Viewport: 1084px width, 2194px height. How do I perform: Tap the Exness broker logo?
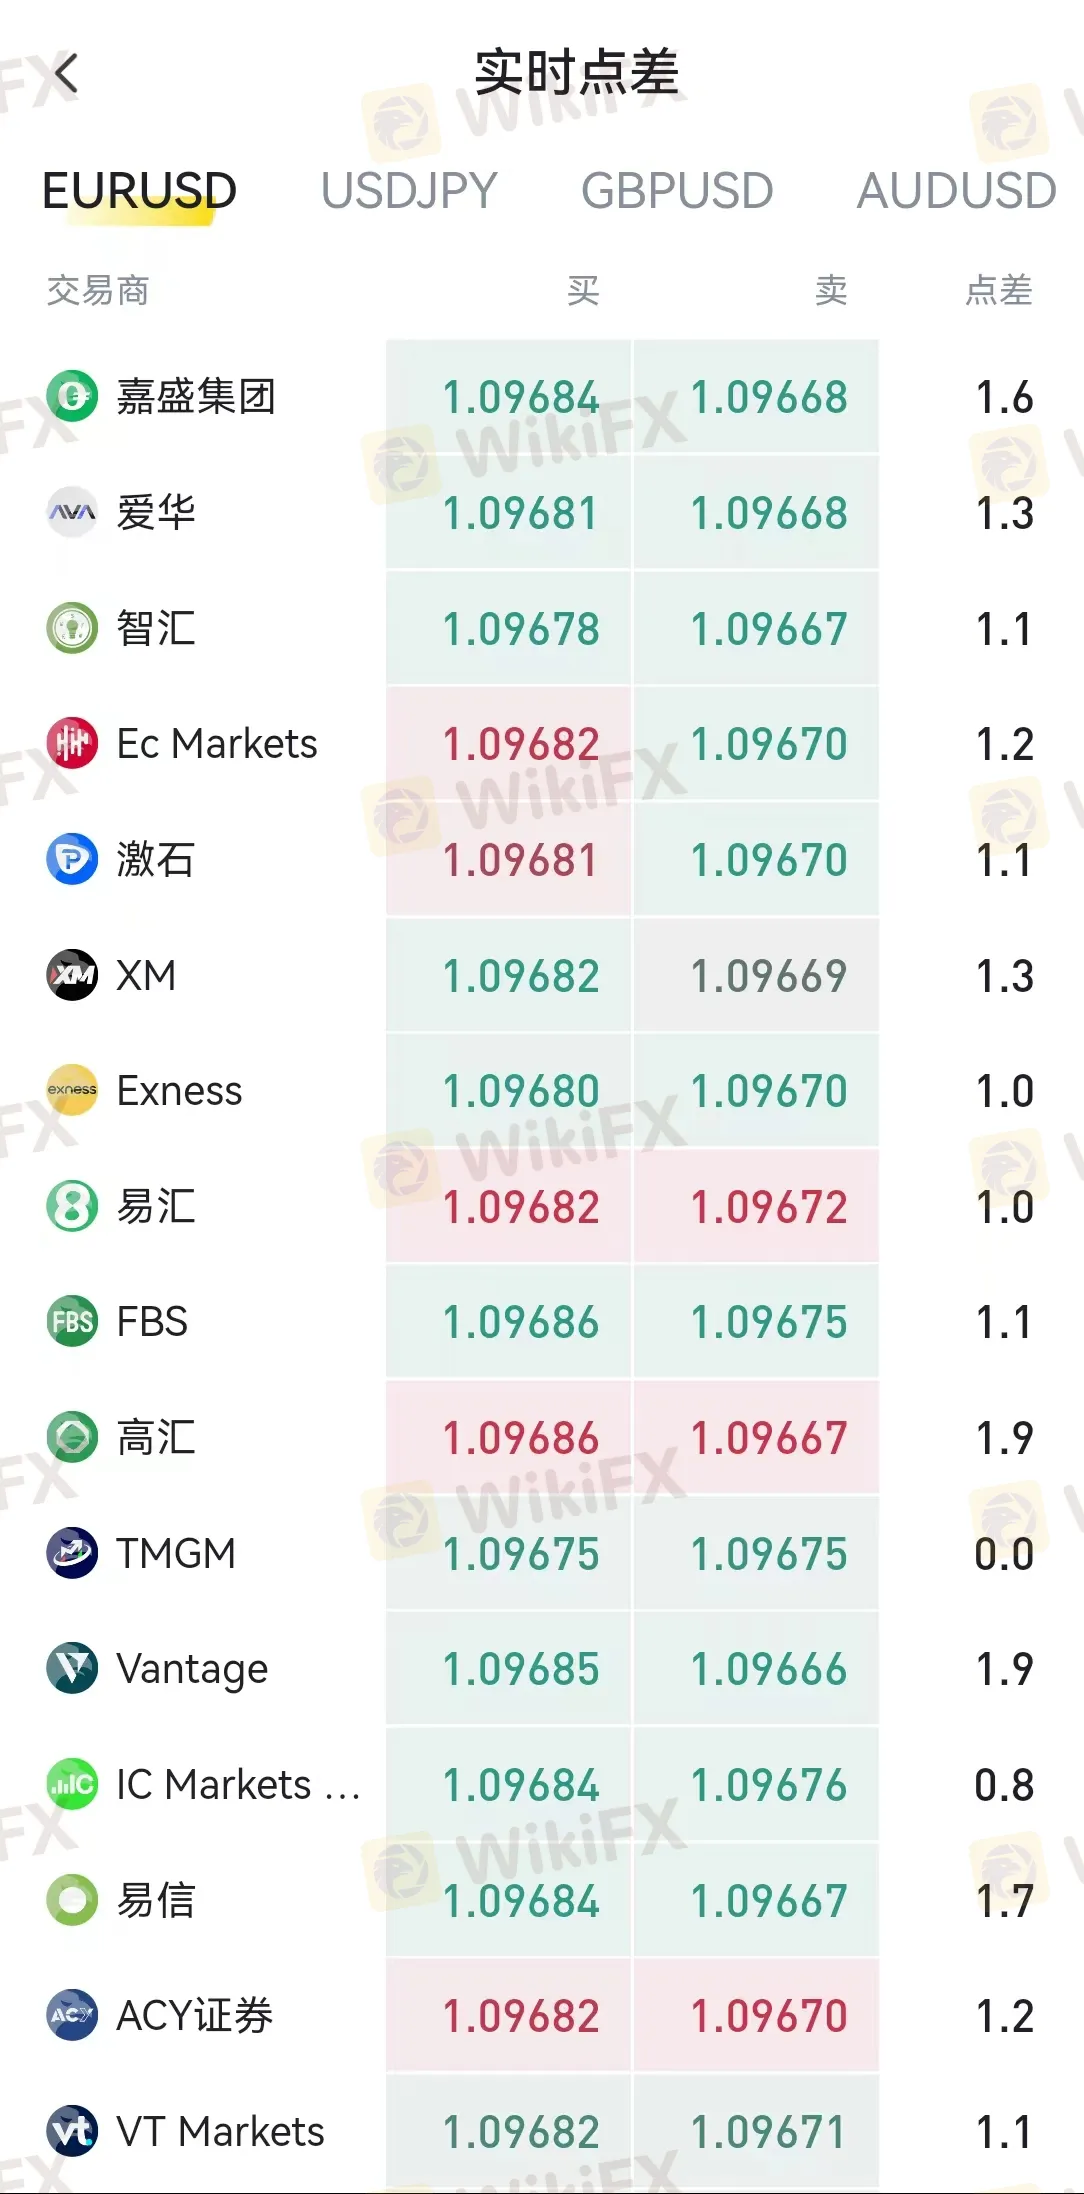point(72,1090)
